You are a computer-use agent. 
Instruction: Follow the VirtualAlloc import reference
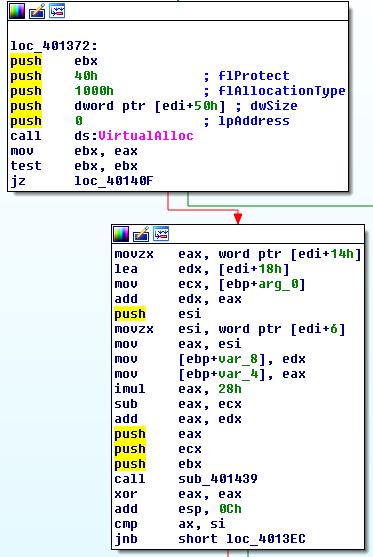(146, 136)
